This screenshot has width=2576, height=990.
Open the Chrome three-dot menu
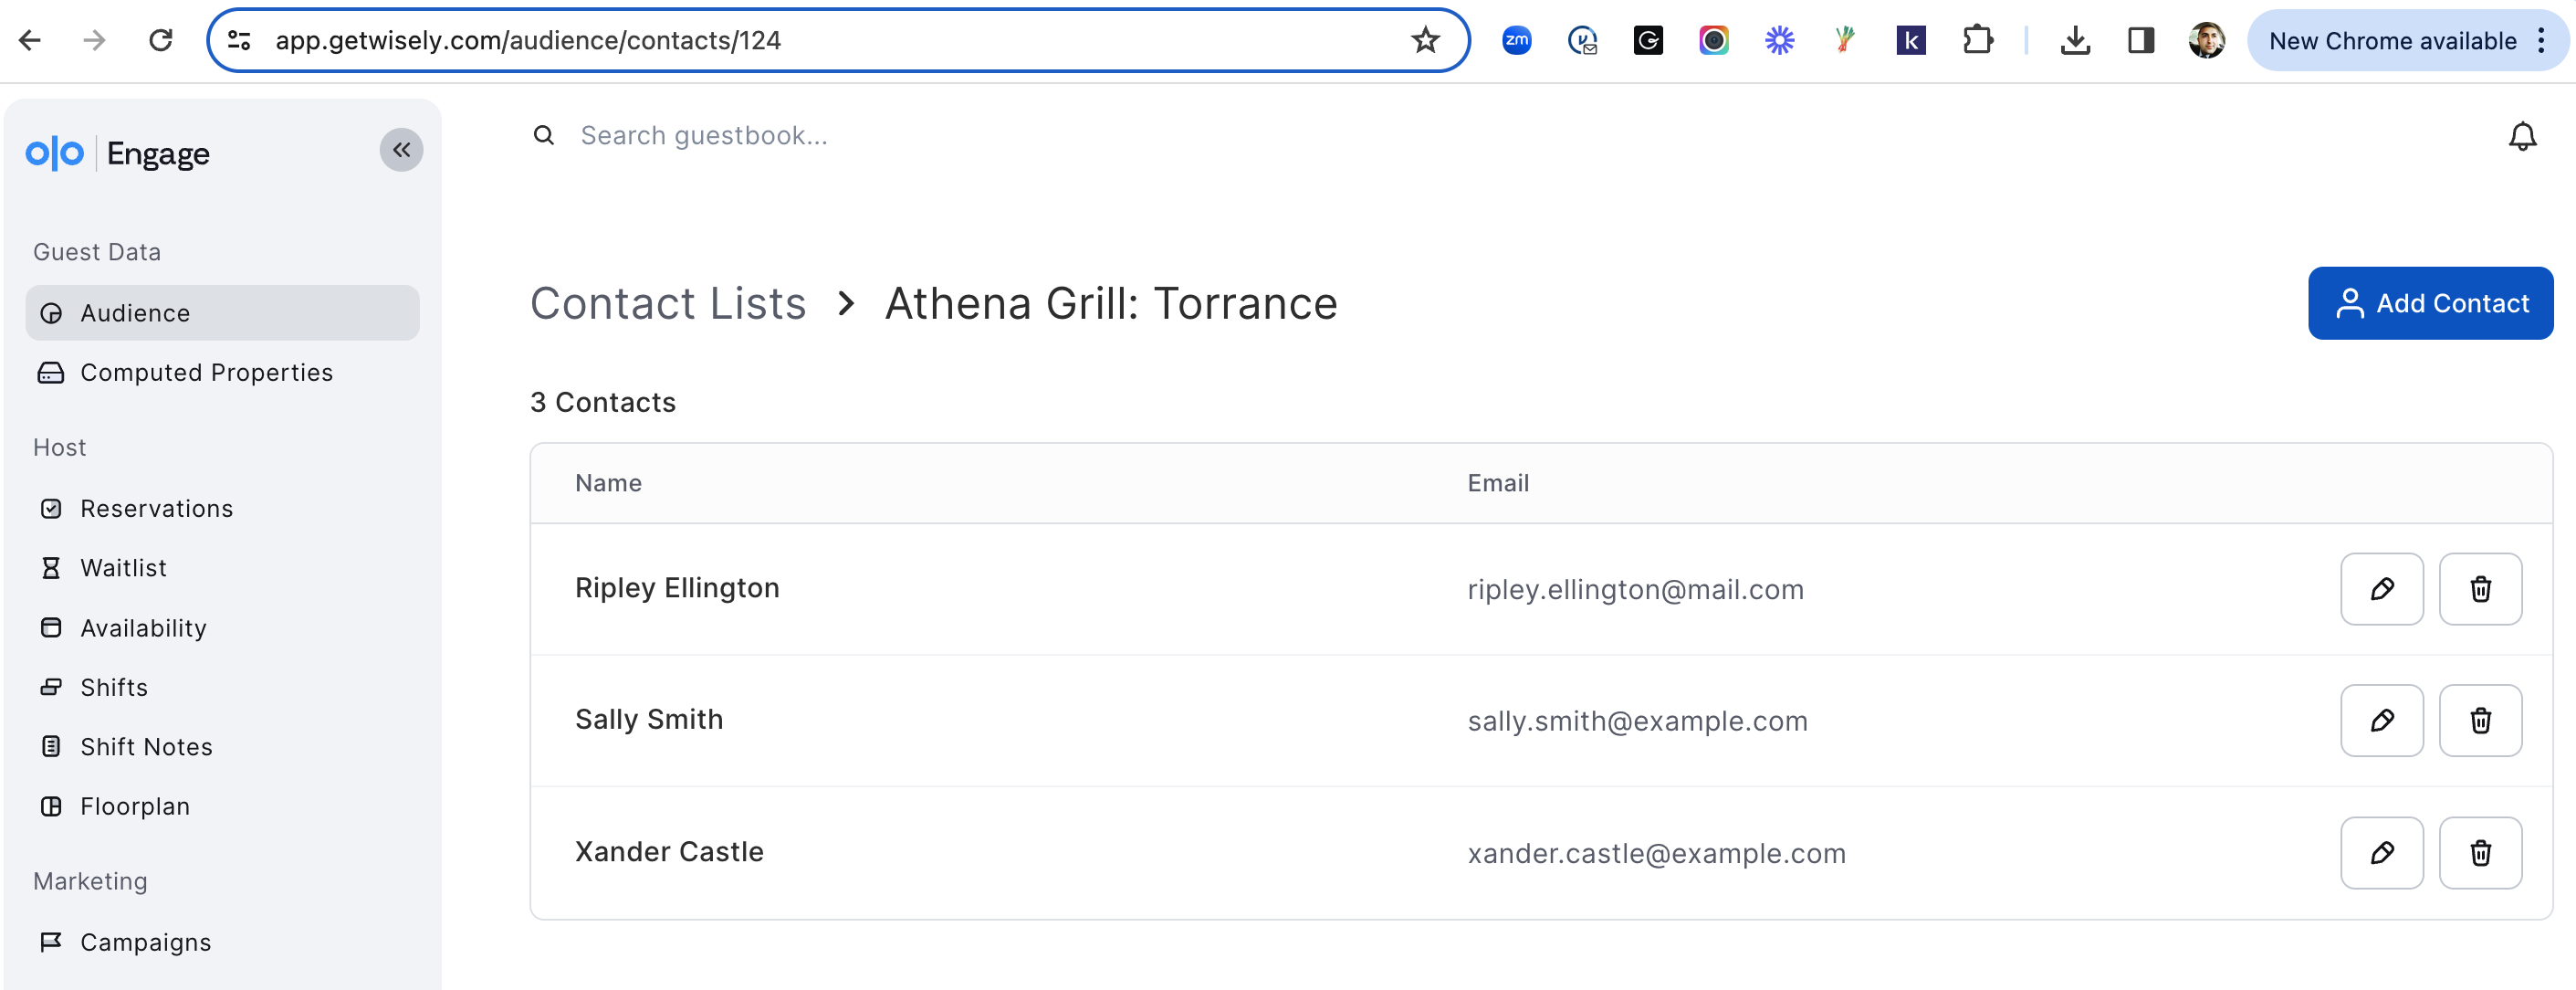click(x=2540, y=40)
